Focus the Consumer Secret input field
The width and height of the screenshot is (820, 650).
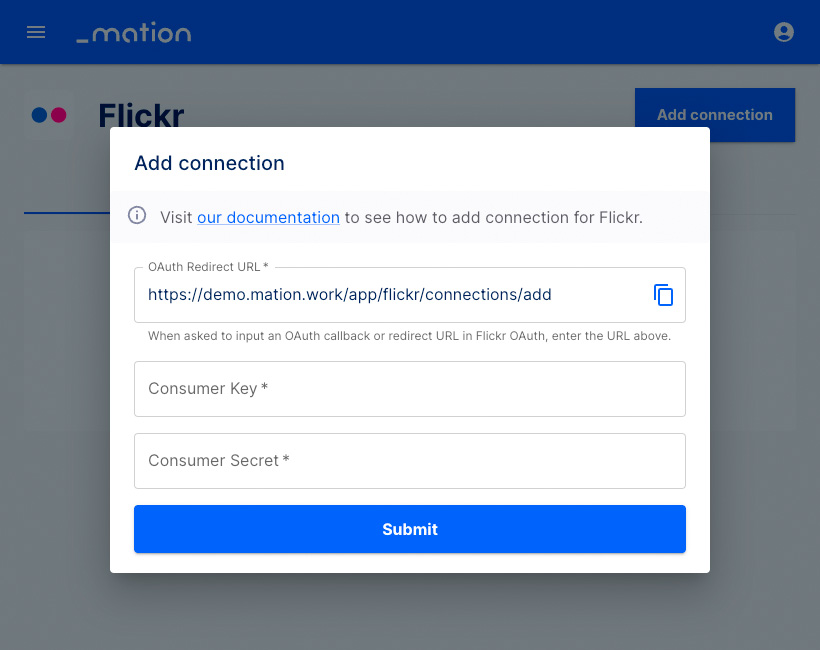point(409,461)
